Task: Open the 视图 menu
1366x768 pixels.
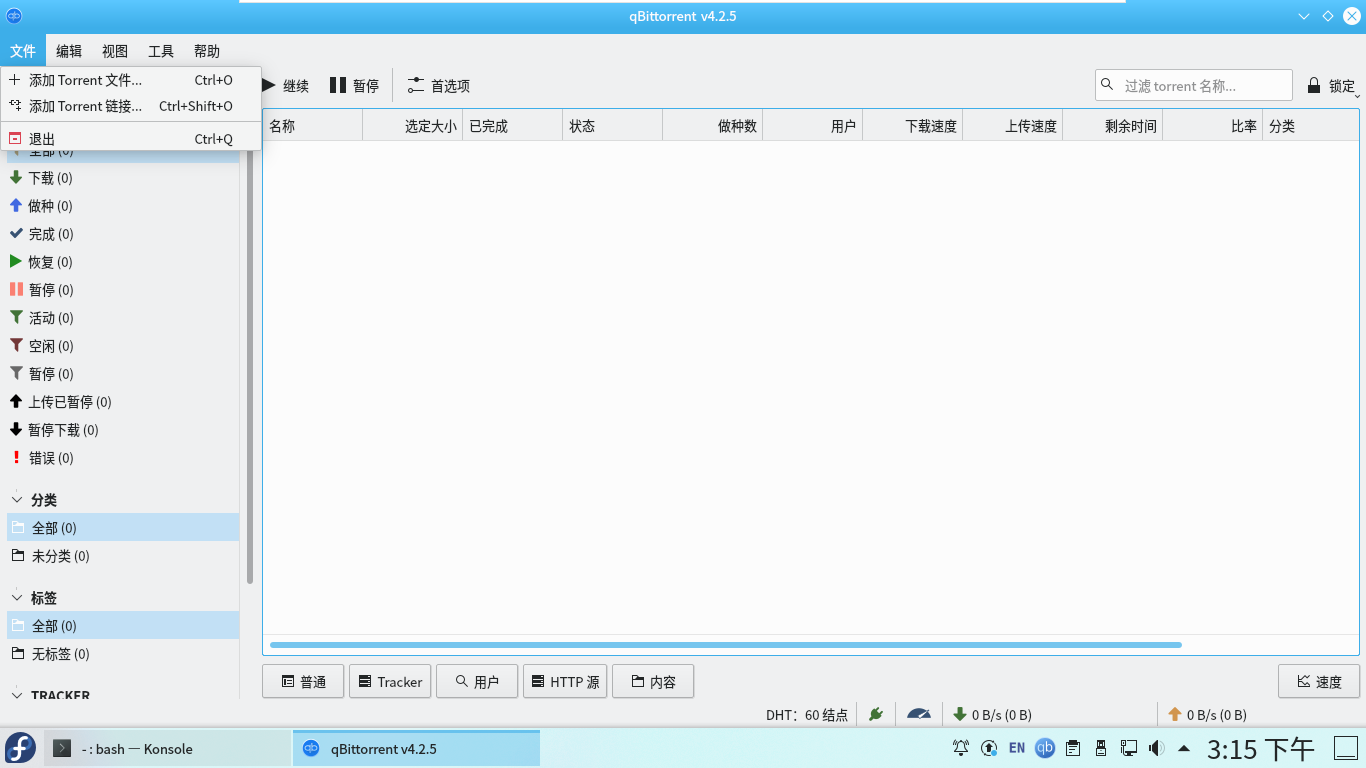Action: 114,51
